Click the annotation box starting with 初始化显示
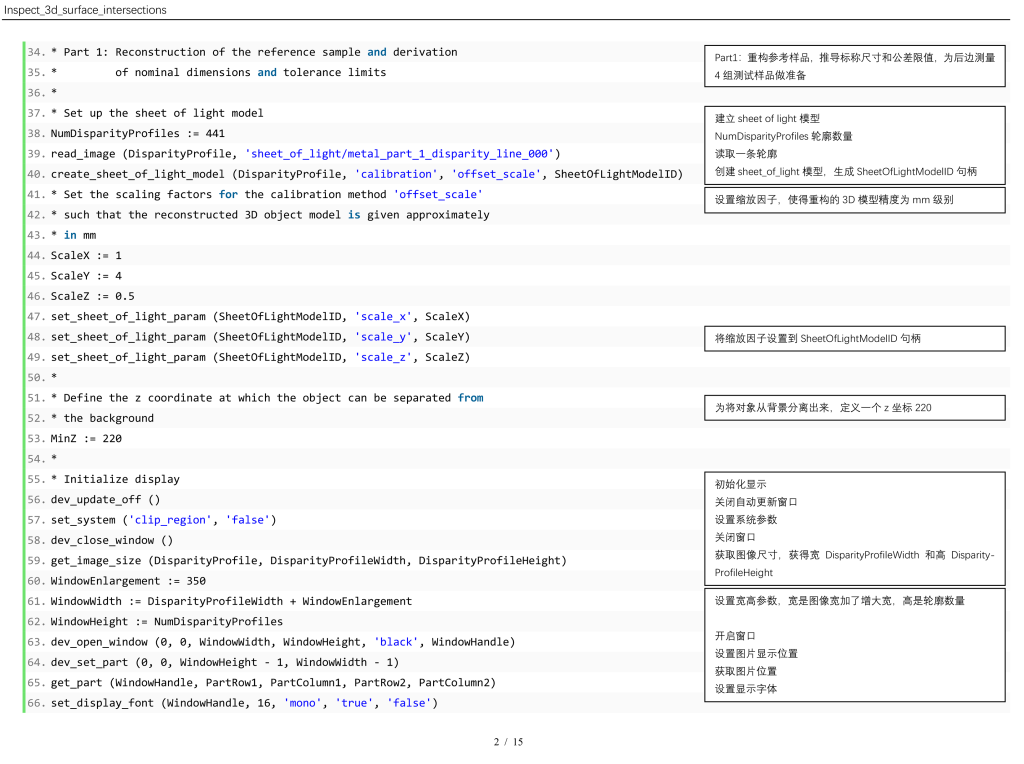The image size is (1024, 764). tap(854, 528)
